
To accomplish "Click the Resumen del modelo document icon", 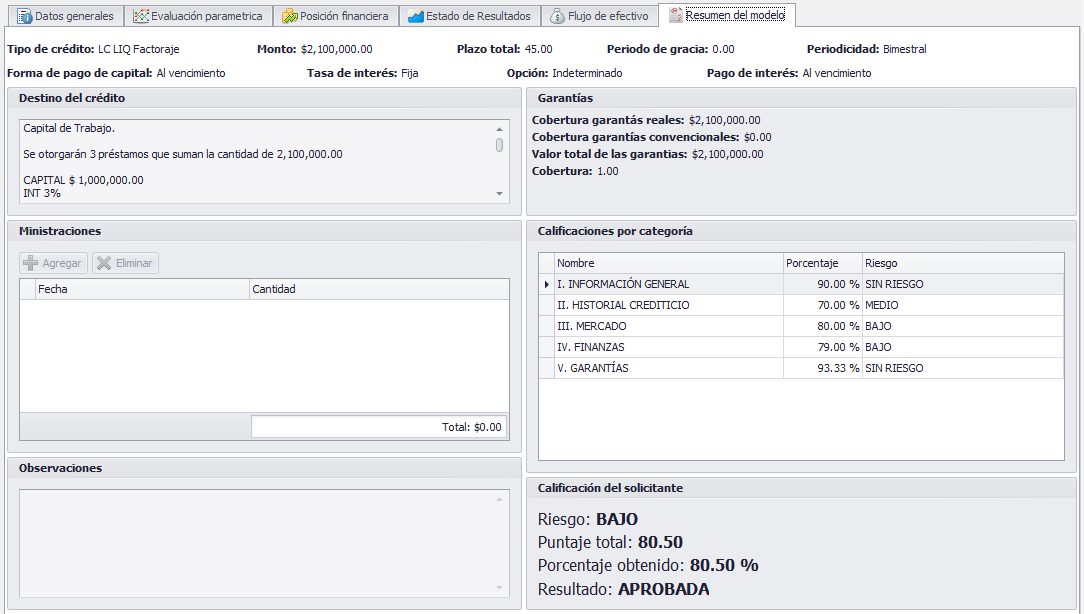I will tap(675, 15).
